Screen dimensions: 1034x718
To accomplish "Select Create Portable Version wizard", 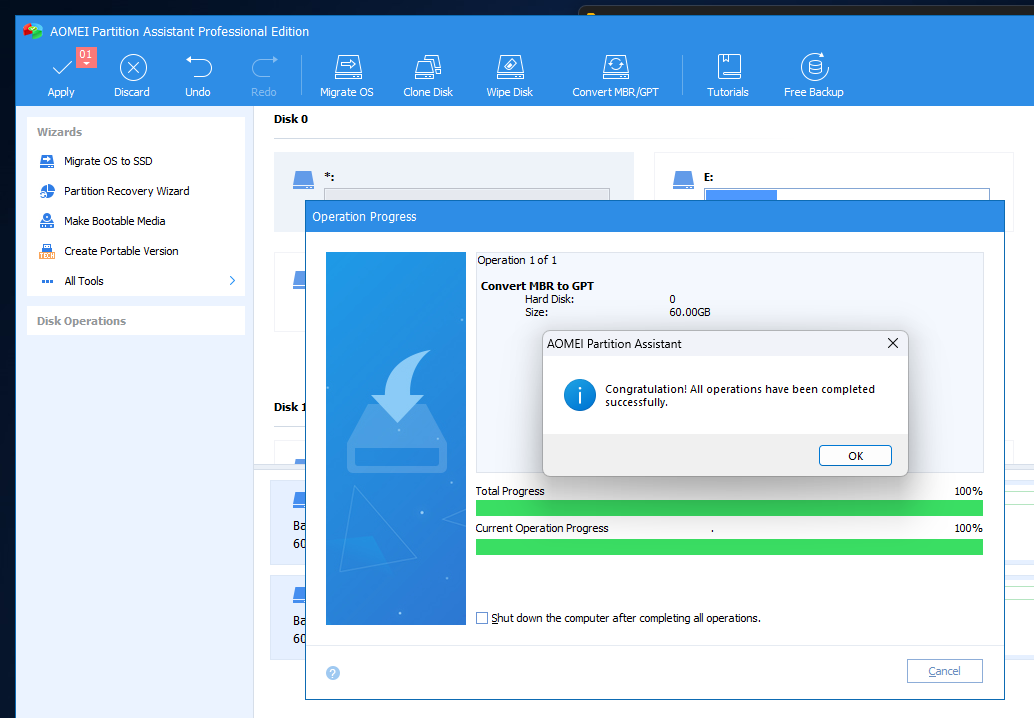I will pos(121,251).
